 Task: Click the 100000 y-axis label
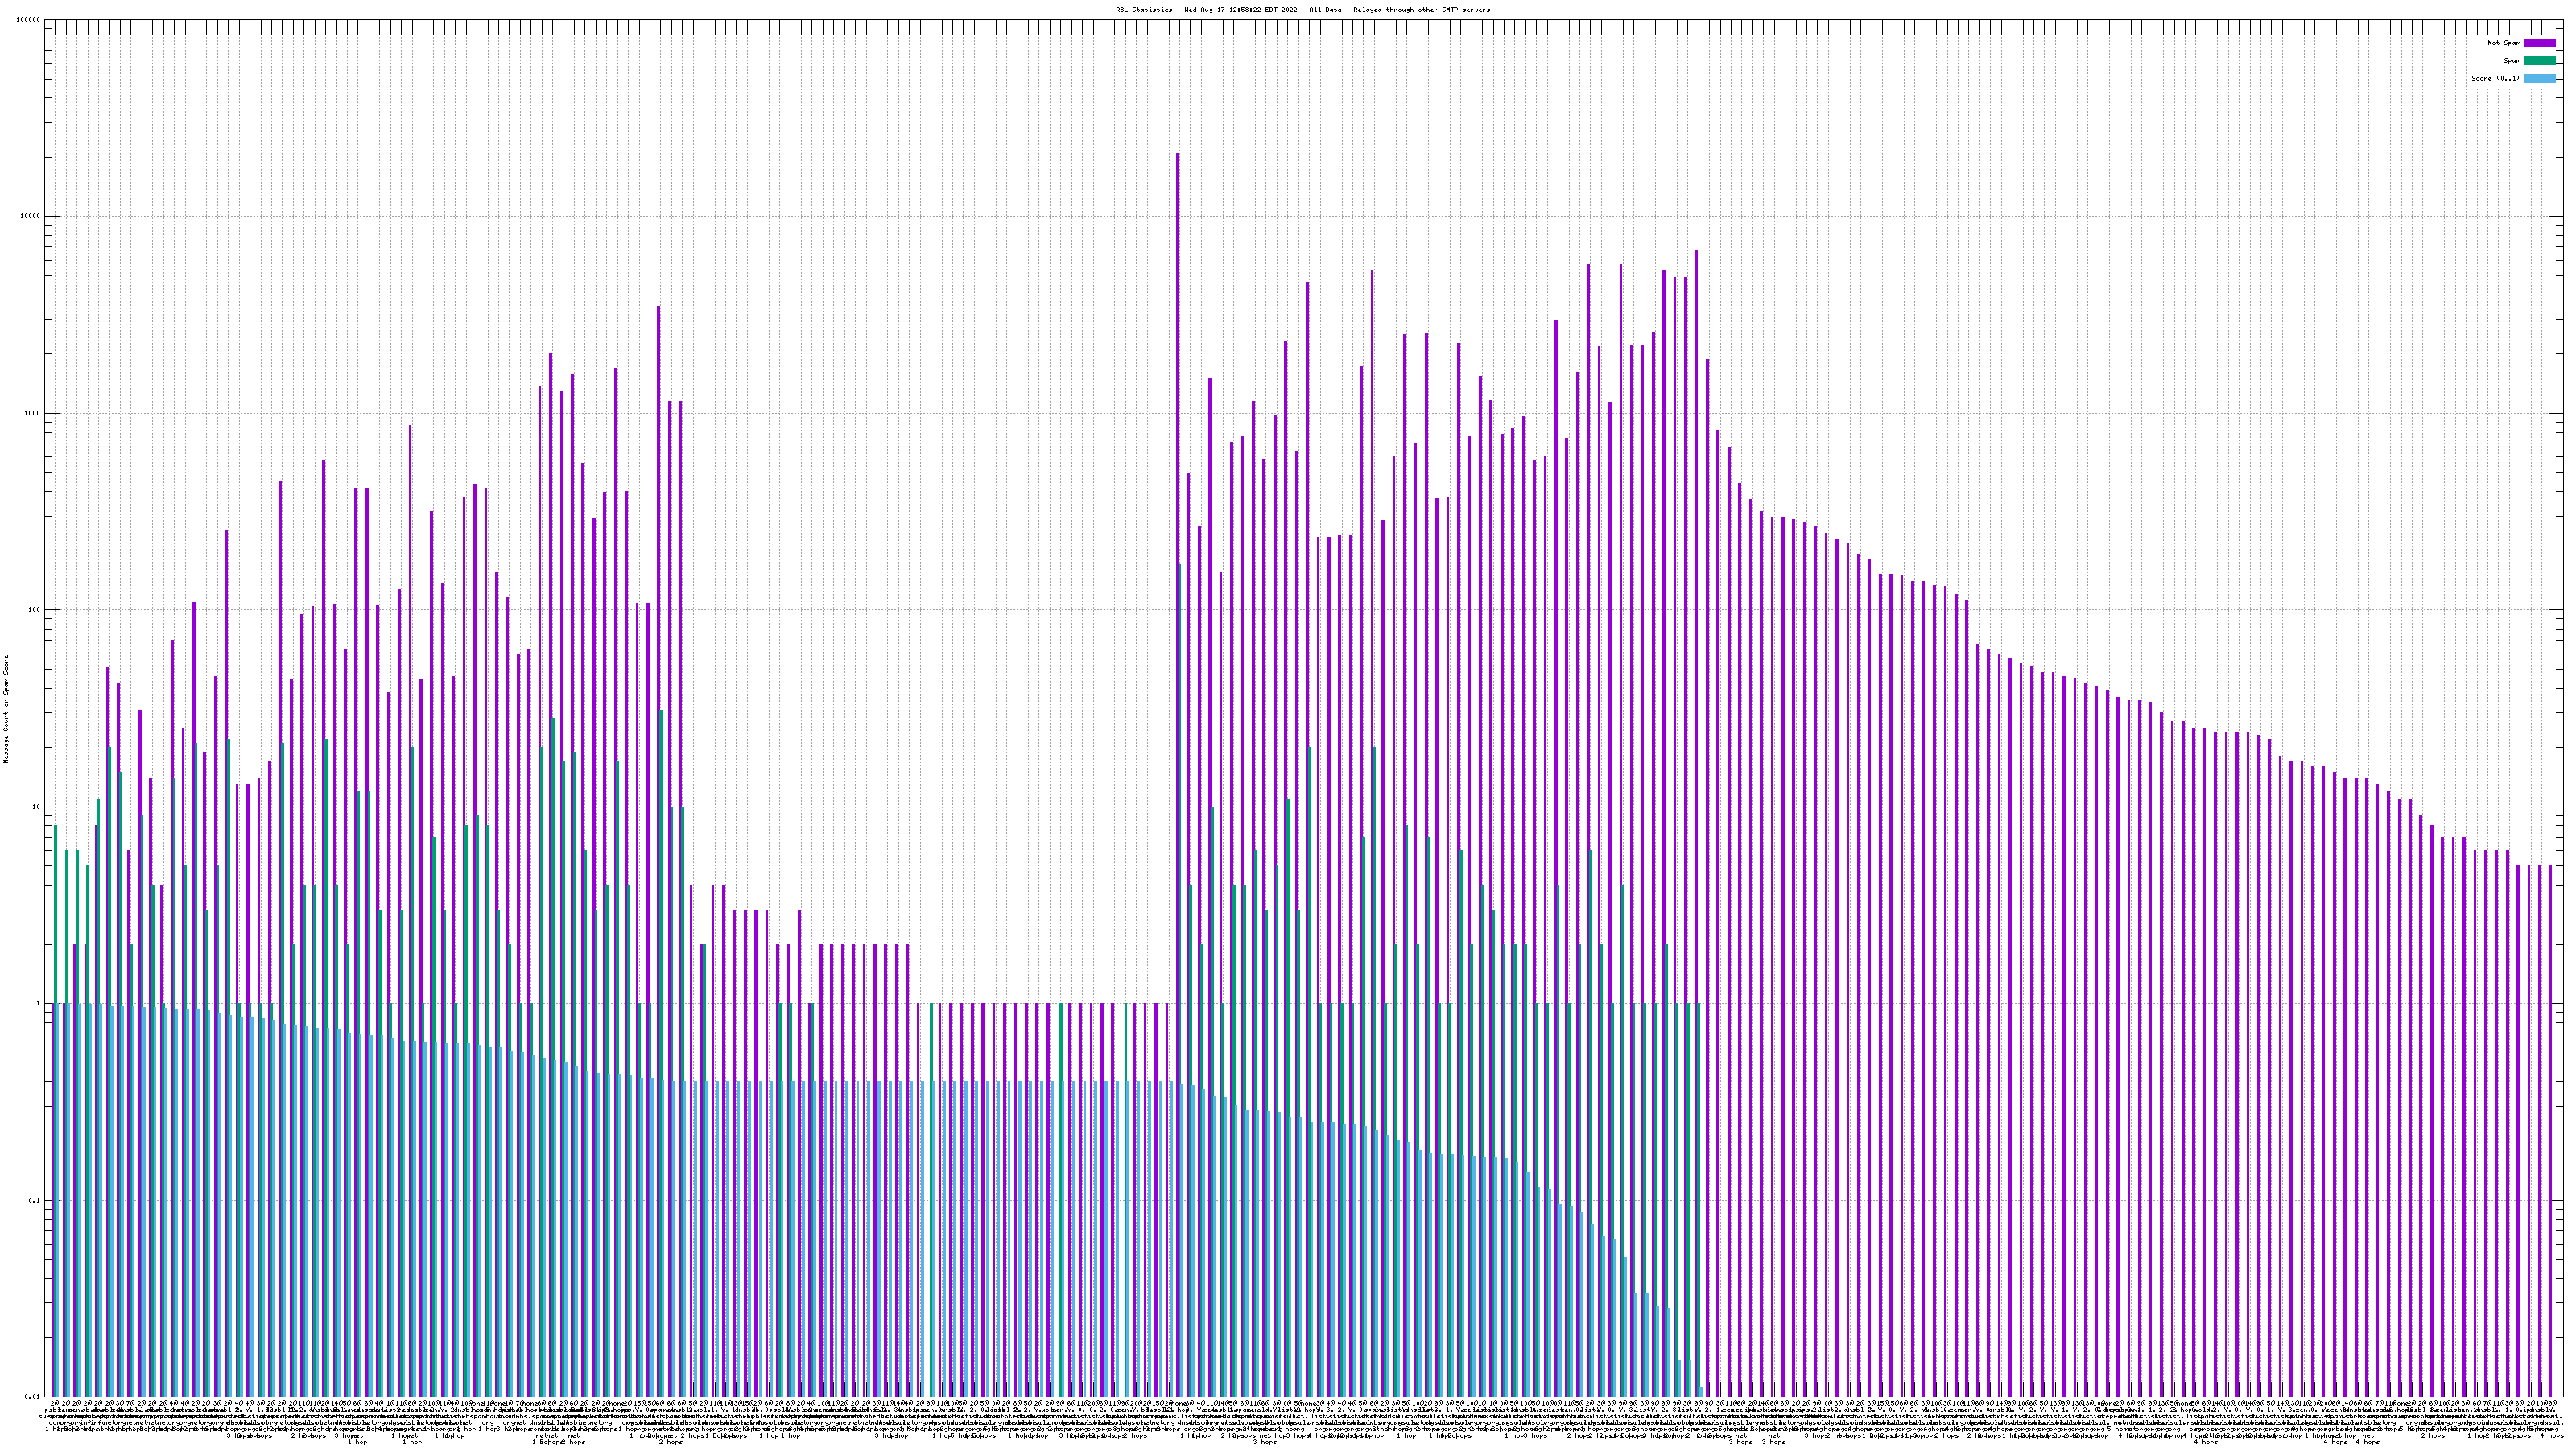tap(29, 20)
